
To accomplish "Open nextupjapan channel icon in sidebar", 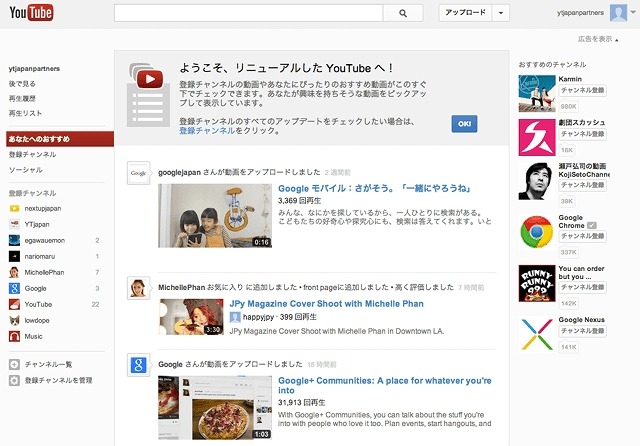I will point(14,209).
